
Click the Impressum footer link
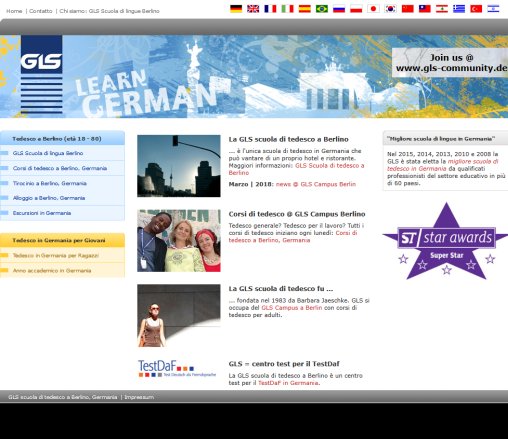pos(139,397)
